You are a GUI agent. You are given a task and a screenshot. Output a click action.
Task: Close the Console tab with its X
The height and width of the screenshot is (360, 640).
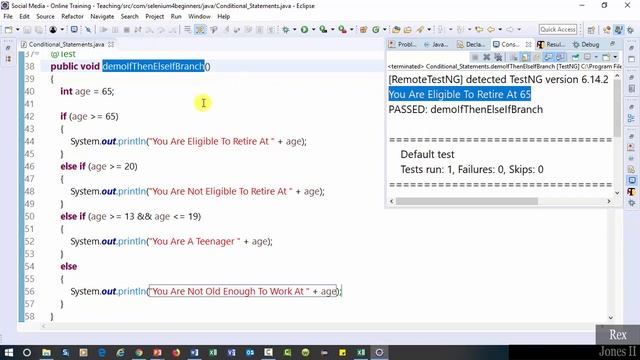pyautogui.click(x=528, y=44)
